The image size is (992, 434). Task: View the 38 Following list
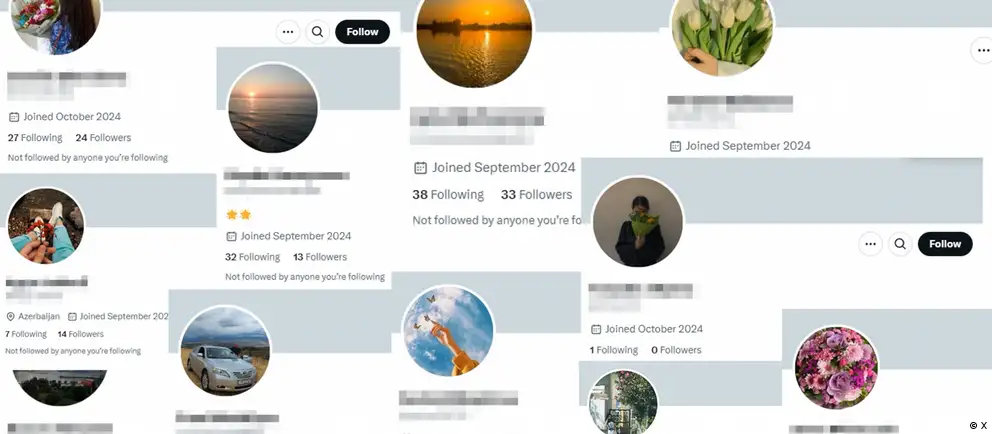(448, 195)
